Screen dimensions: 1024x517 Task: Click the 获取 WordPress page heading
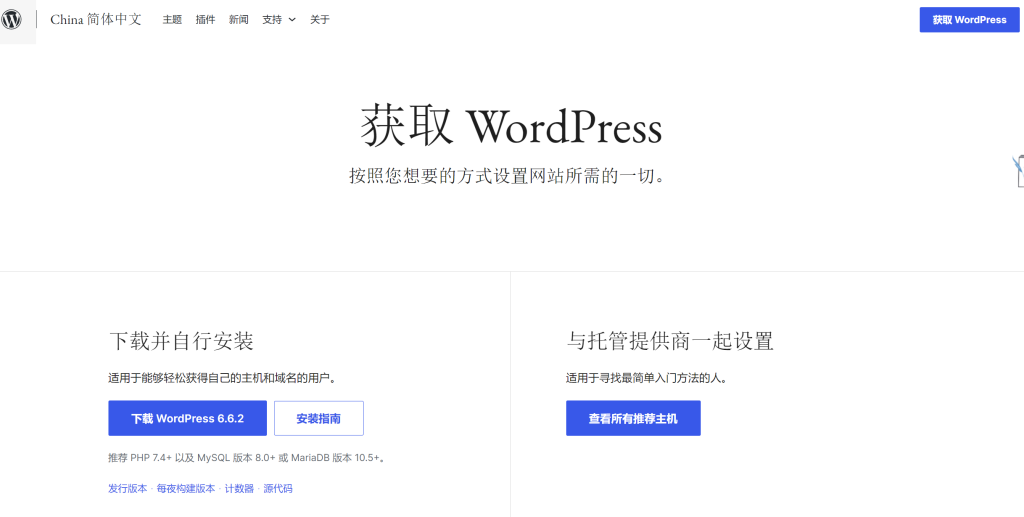511,128
